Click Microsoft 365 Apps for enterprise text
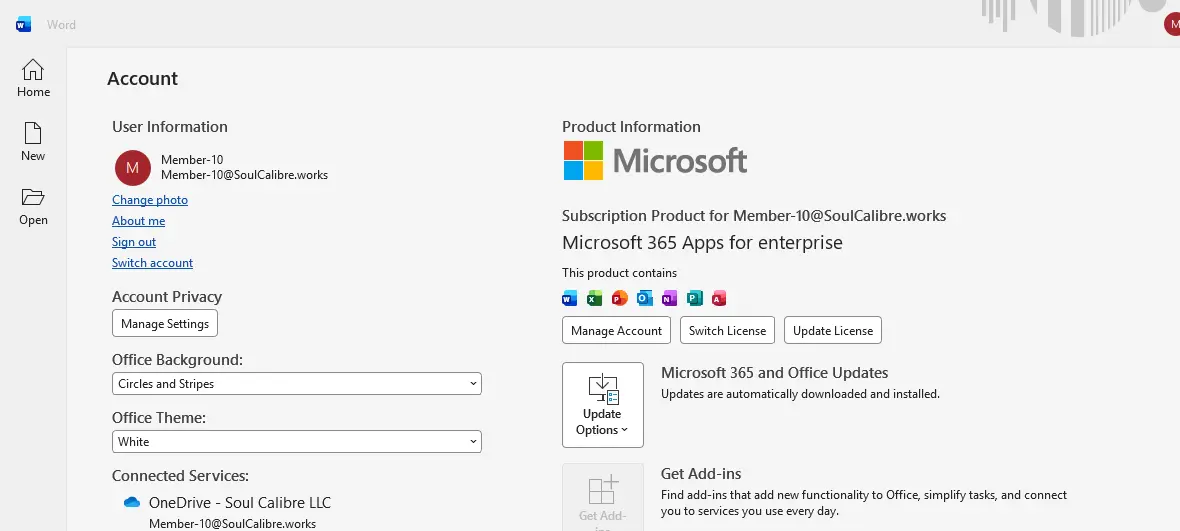Screen dimensions: 1180x531 pyautogui.click(x=702, y=242)
